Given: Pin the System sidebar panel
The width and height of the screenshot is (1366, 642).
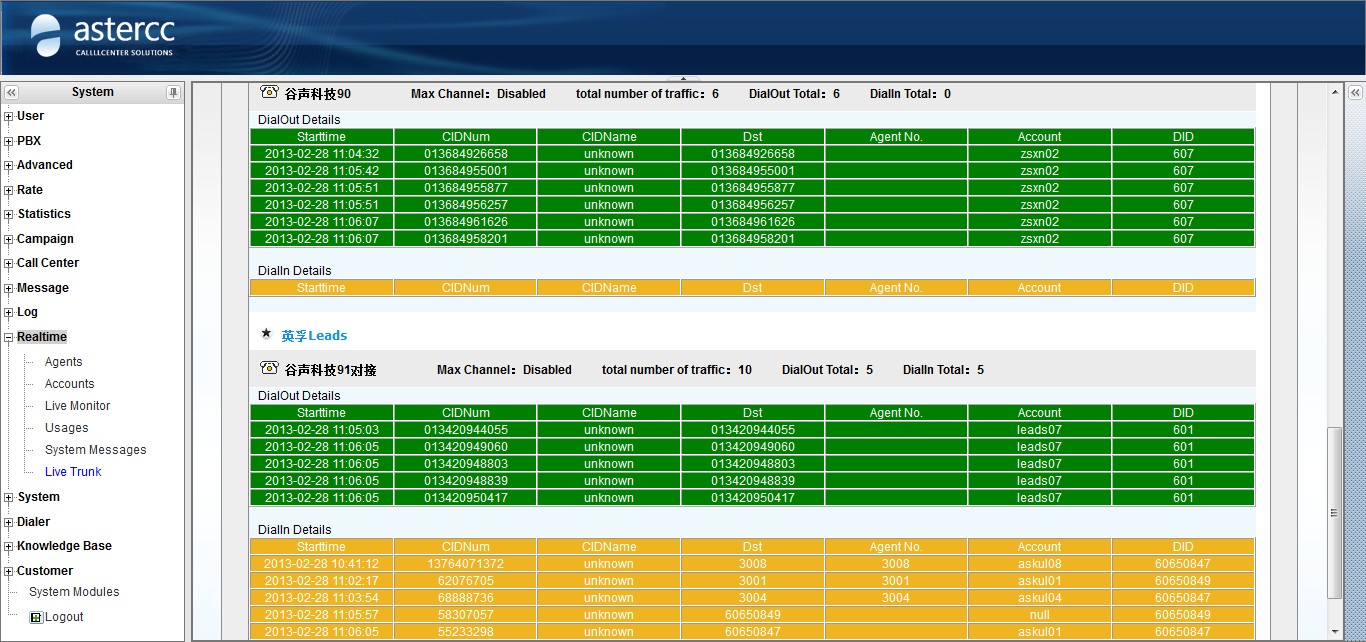Looking at the screenshot, I should click(x=173, y=92).
